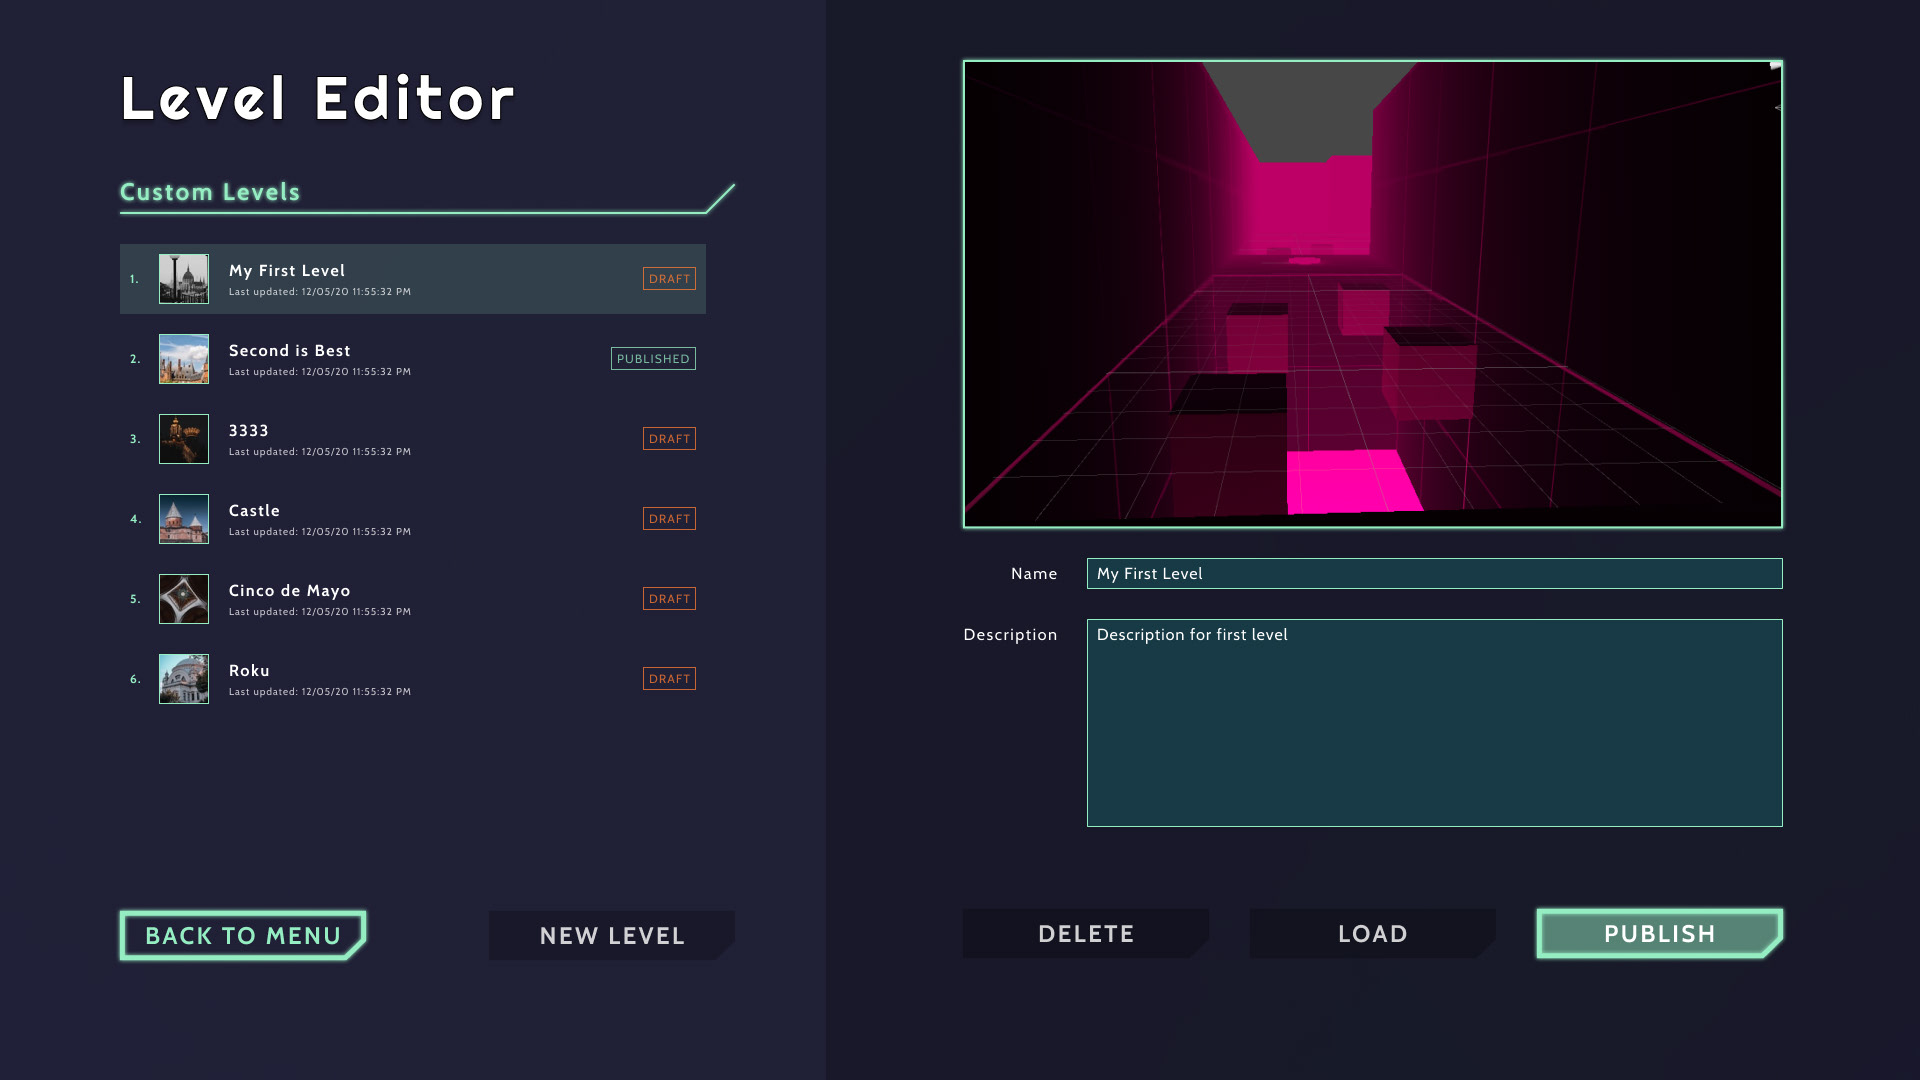The height and width of the screenshot is (1080, 1920).
Task: Click the 3333 level thumbnail image
Action: point(184,439)
